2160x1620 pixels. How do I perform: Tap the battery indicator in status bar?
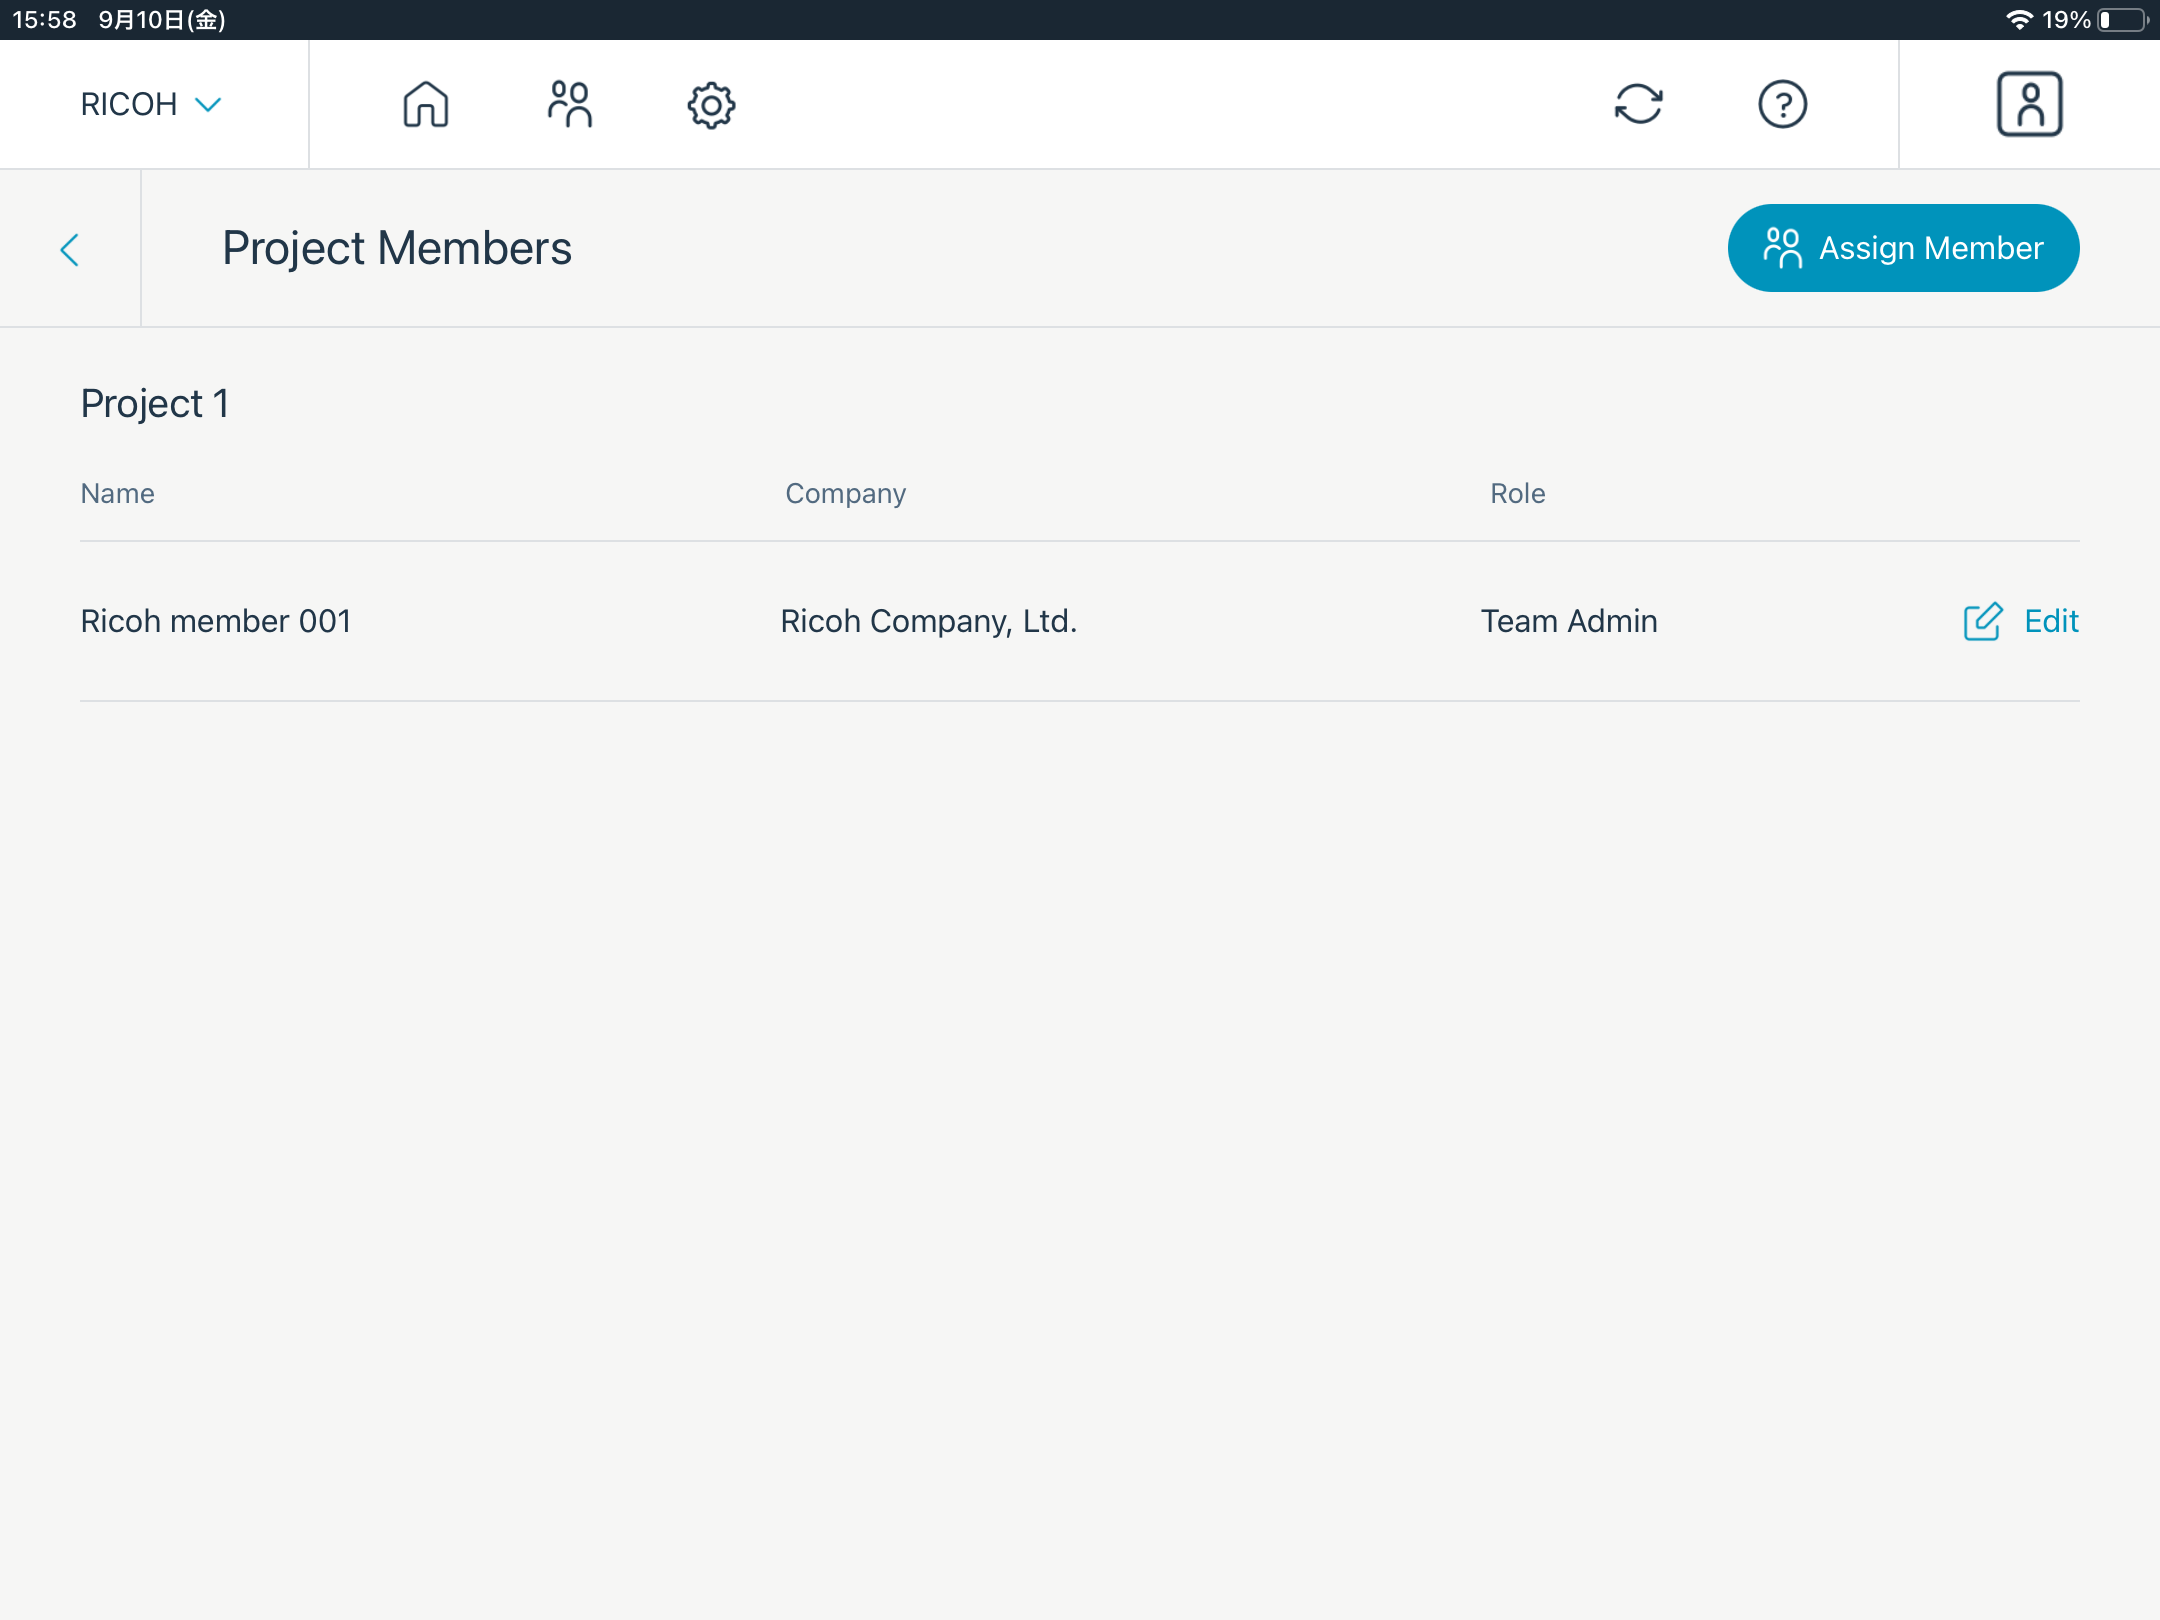click(x=2122, y=20)
